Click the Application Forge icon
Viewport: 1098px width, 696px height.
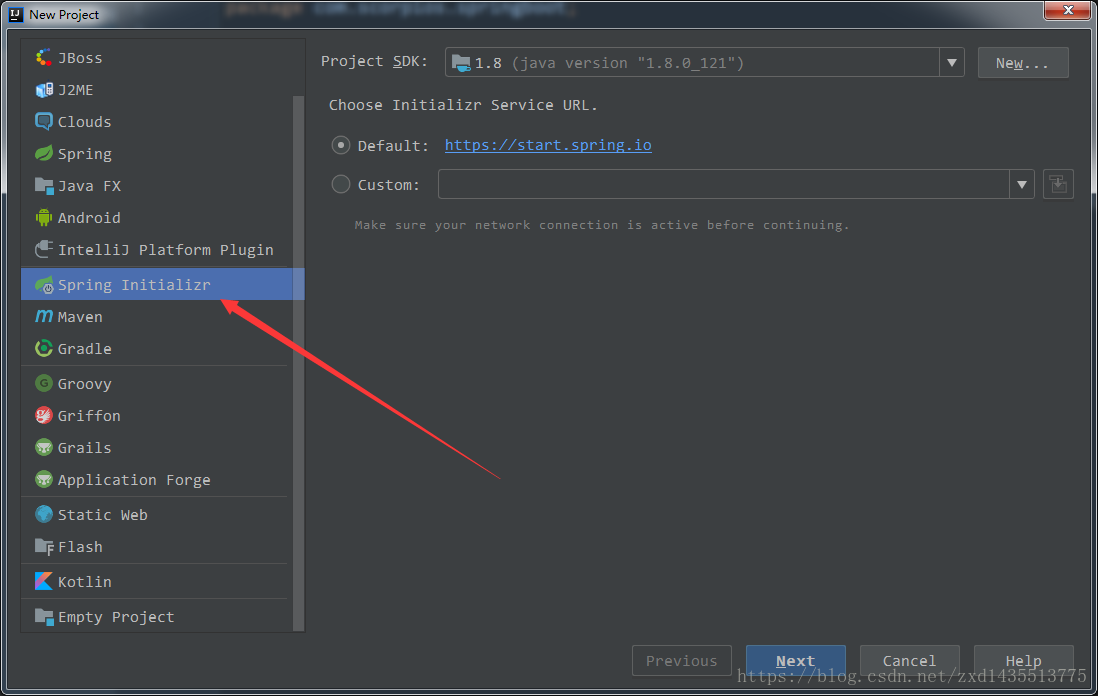coord(43,479)
